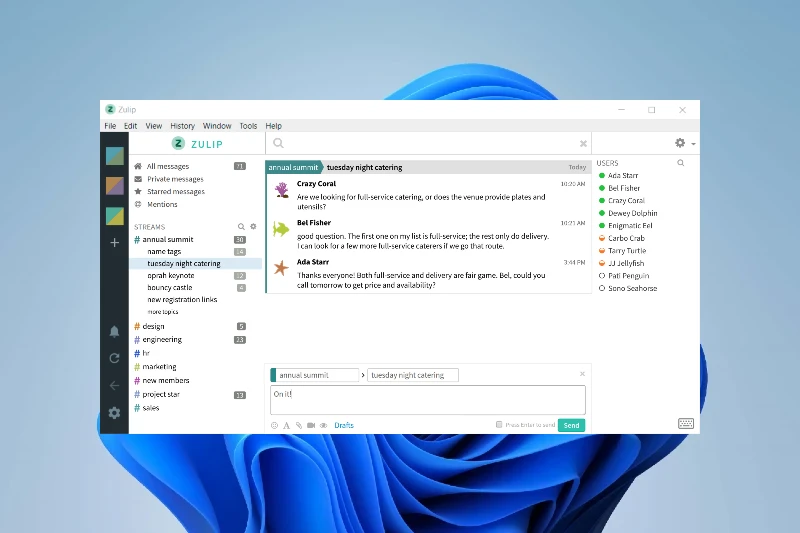Toggle Press Enter to send checkbox

point(499,424)
